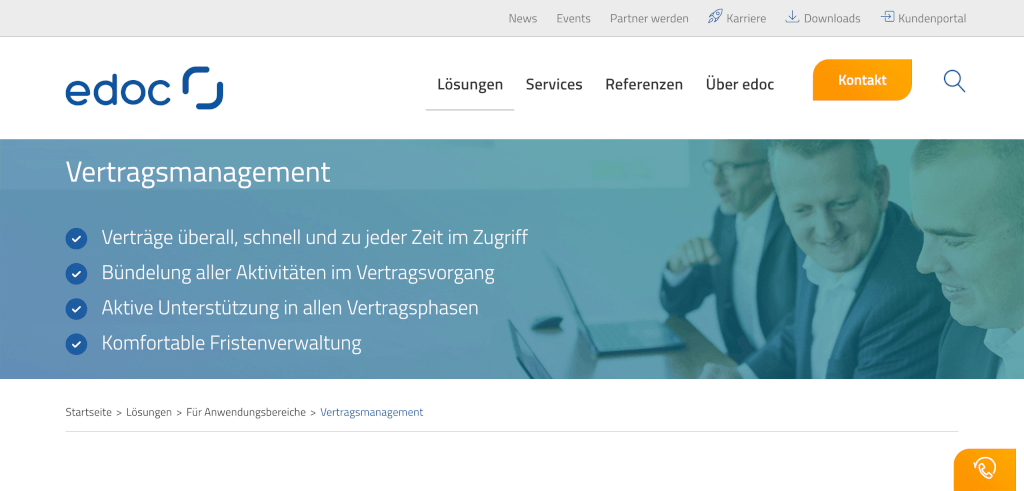This screenshot has height=491, width=1024.
Task: Go to Startseite in breadcrumb
Action: click(88, 412)
